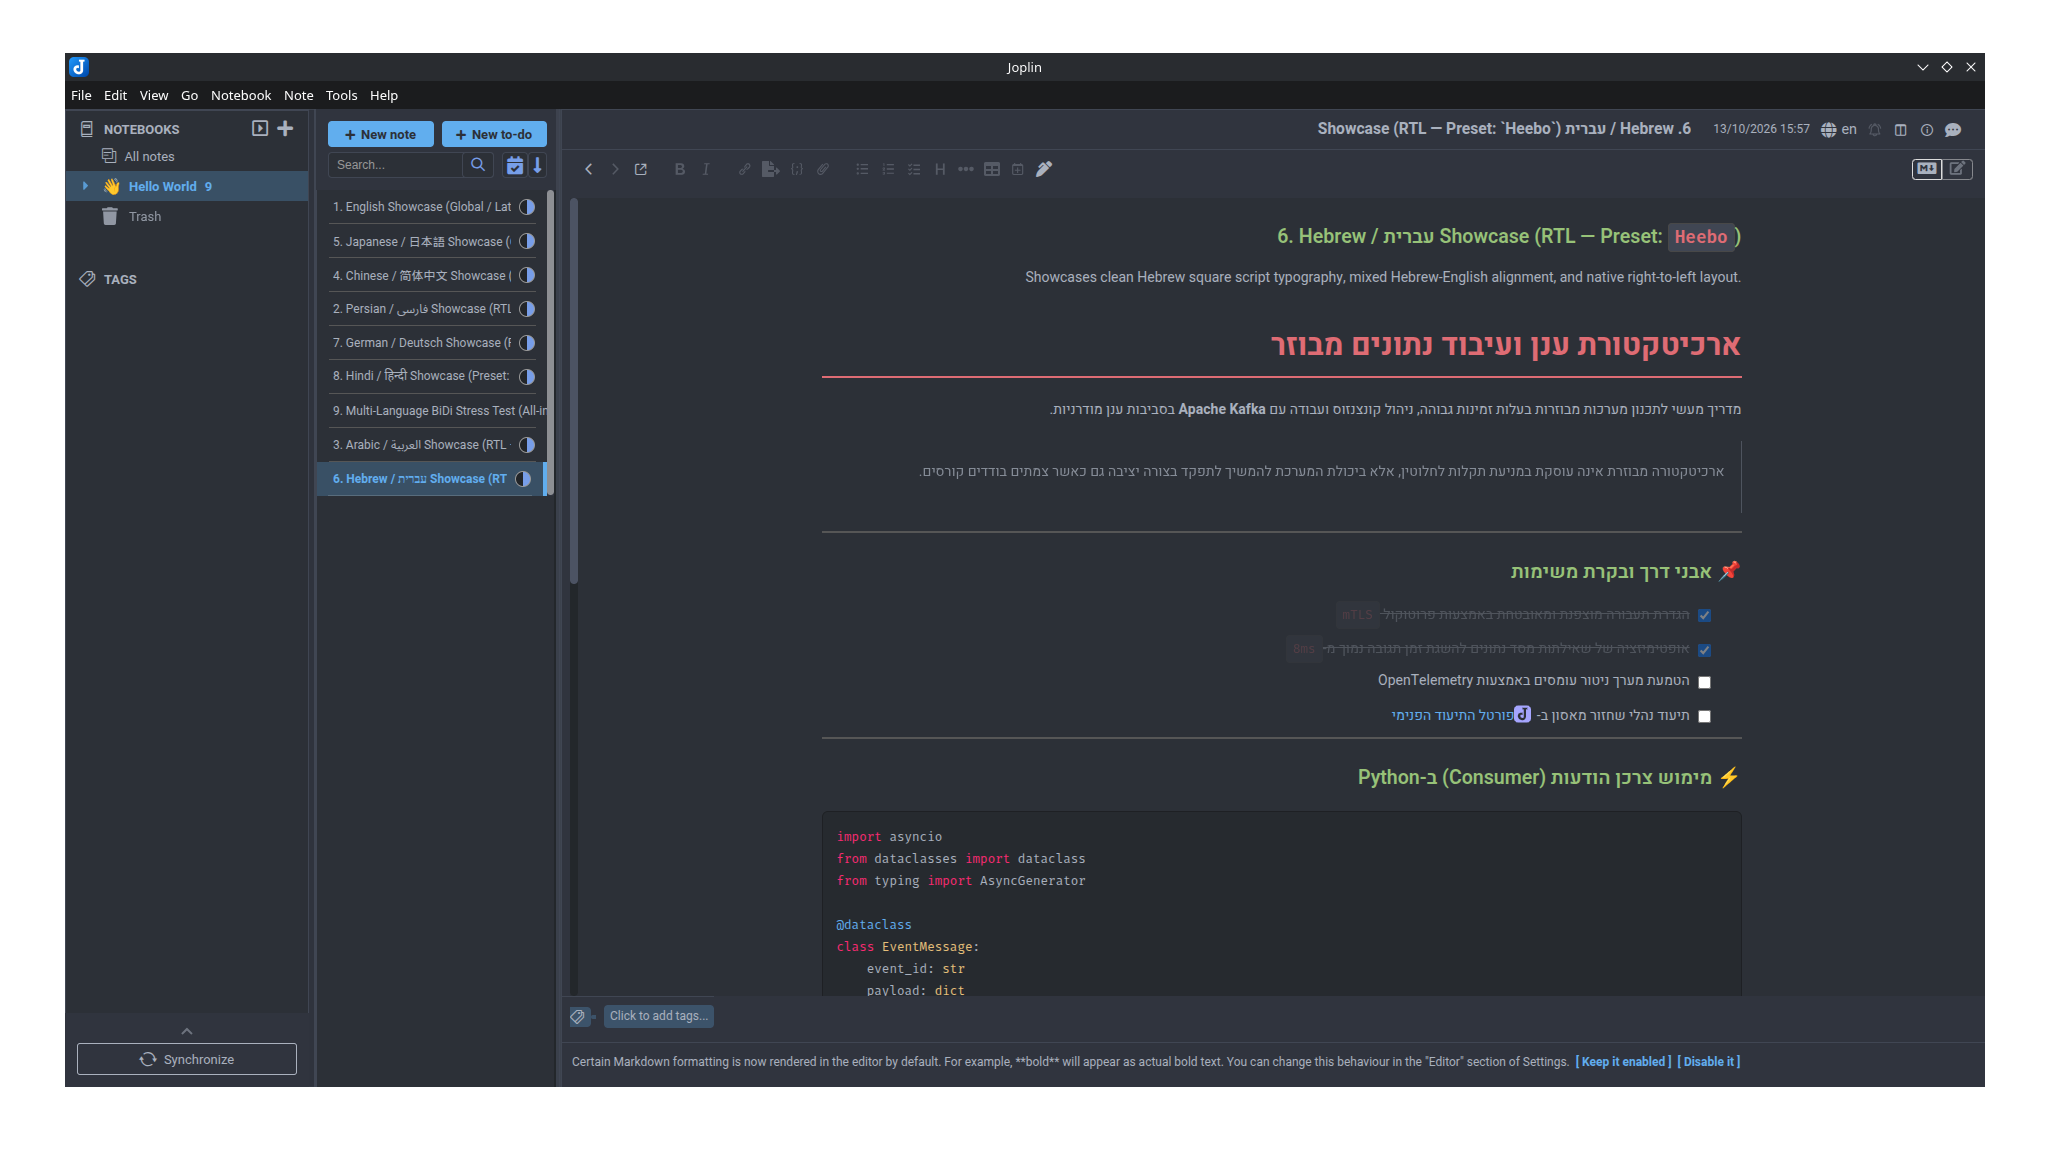This screenshot has width=2050, height=1164.
Task: Insert a hyperlink from toolbar
Action: (744, 170)
